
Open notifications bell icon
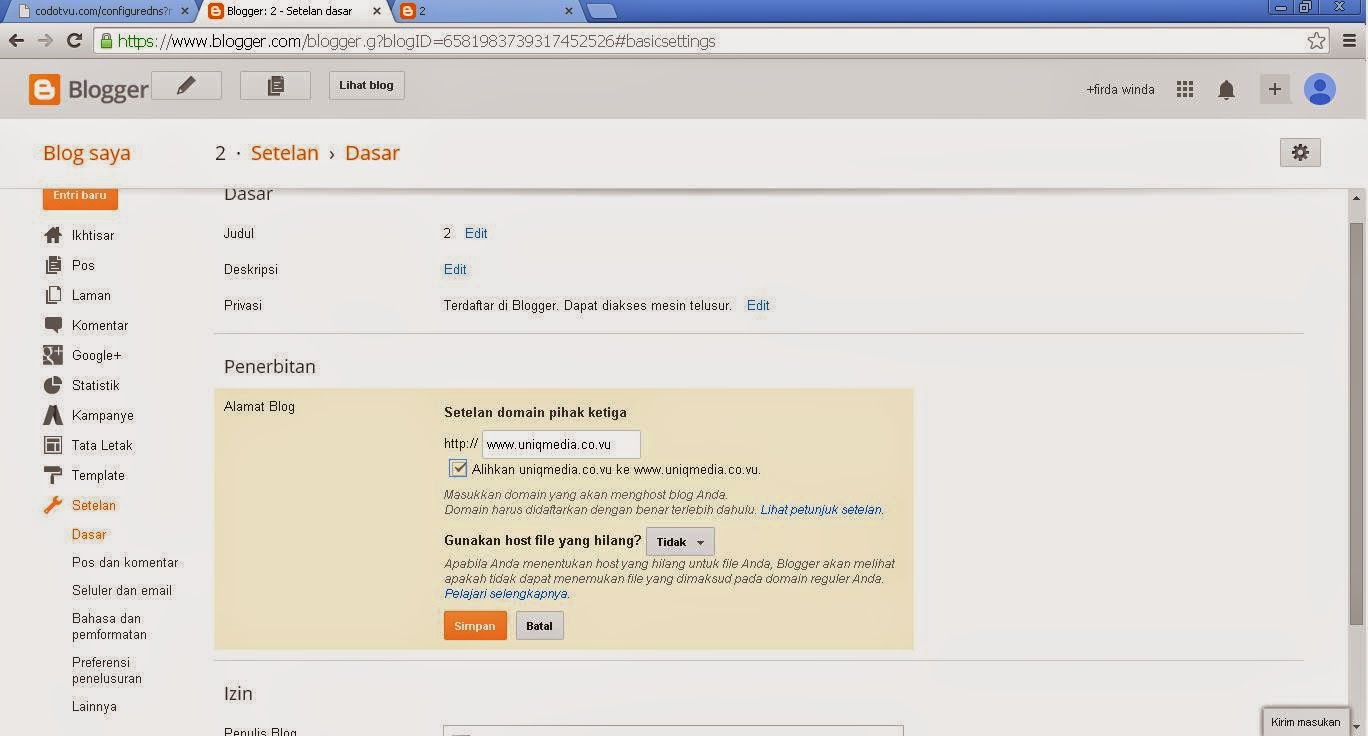click(x=1226, y=90)
